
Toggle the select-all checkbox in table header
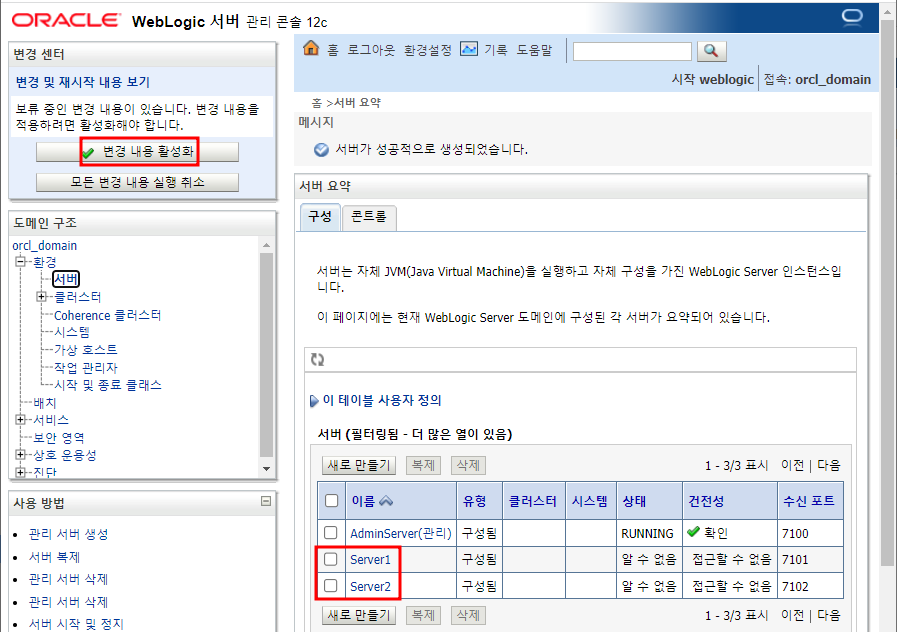(331, 500)
